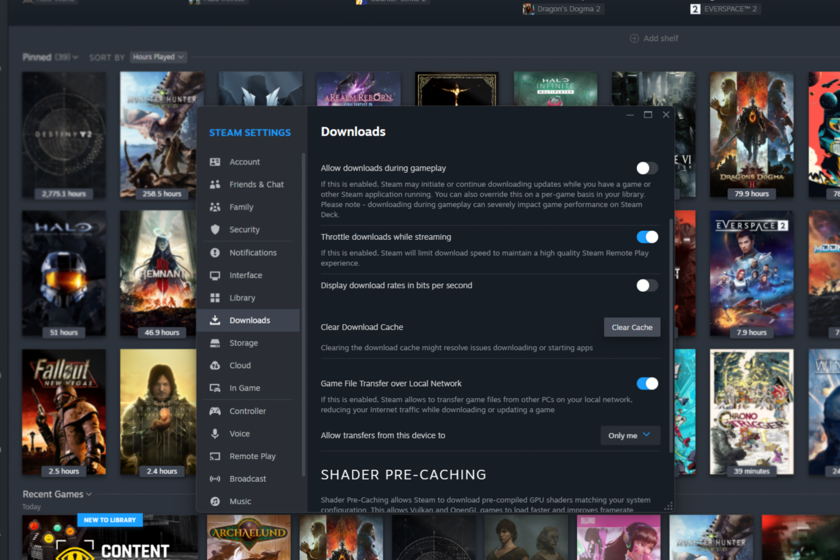This screenshot has width=840, height=560.
Task: Click the Remote Play cast icon
Action: coord(215,456)
